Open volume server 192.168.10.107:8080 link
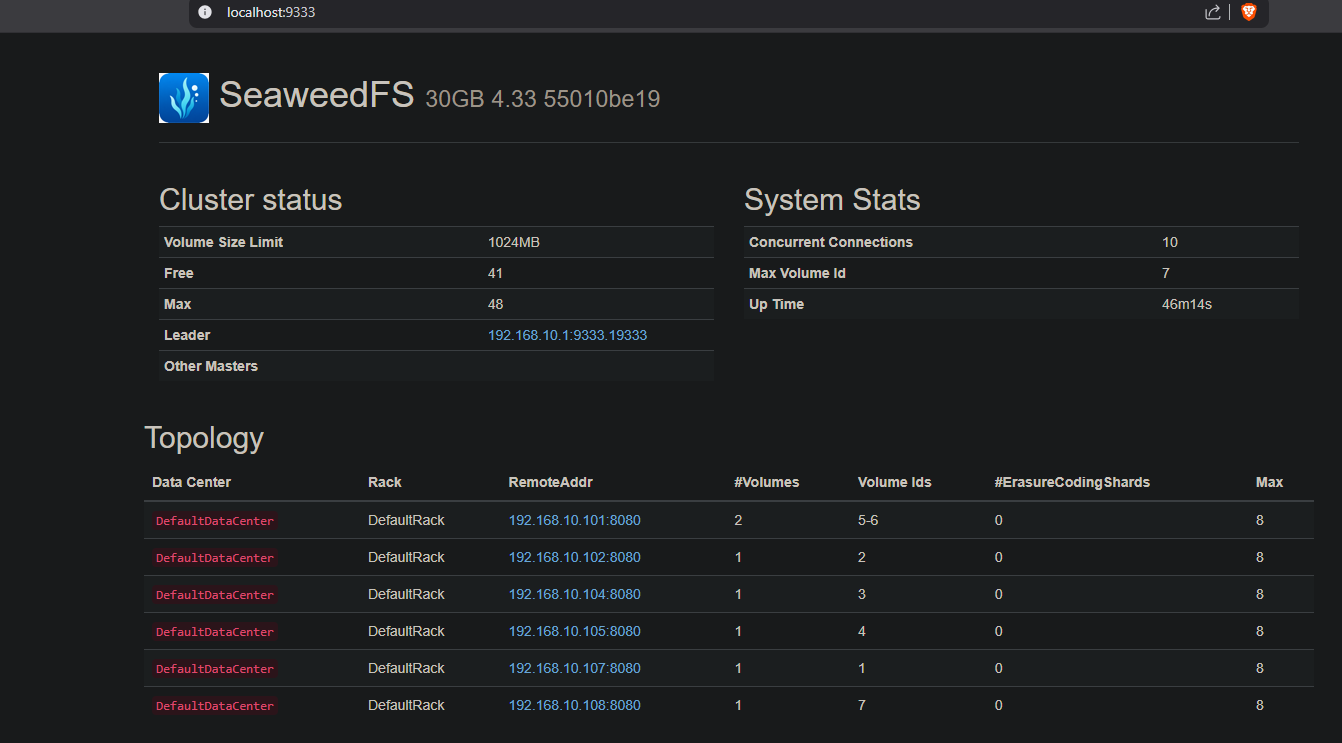The height and width of the screenshot is (743, 1342). coord(575,668)
